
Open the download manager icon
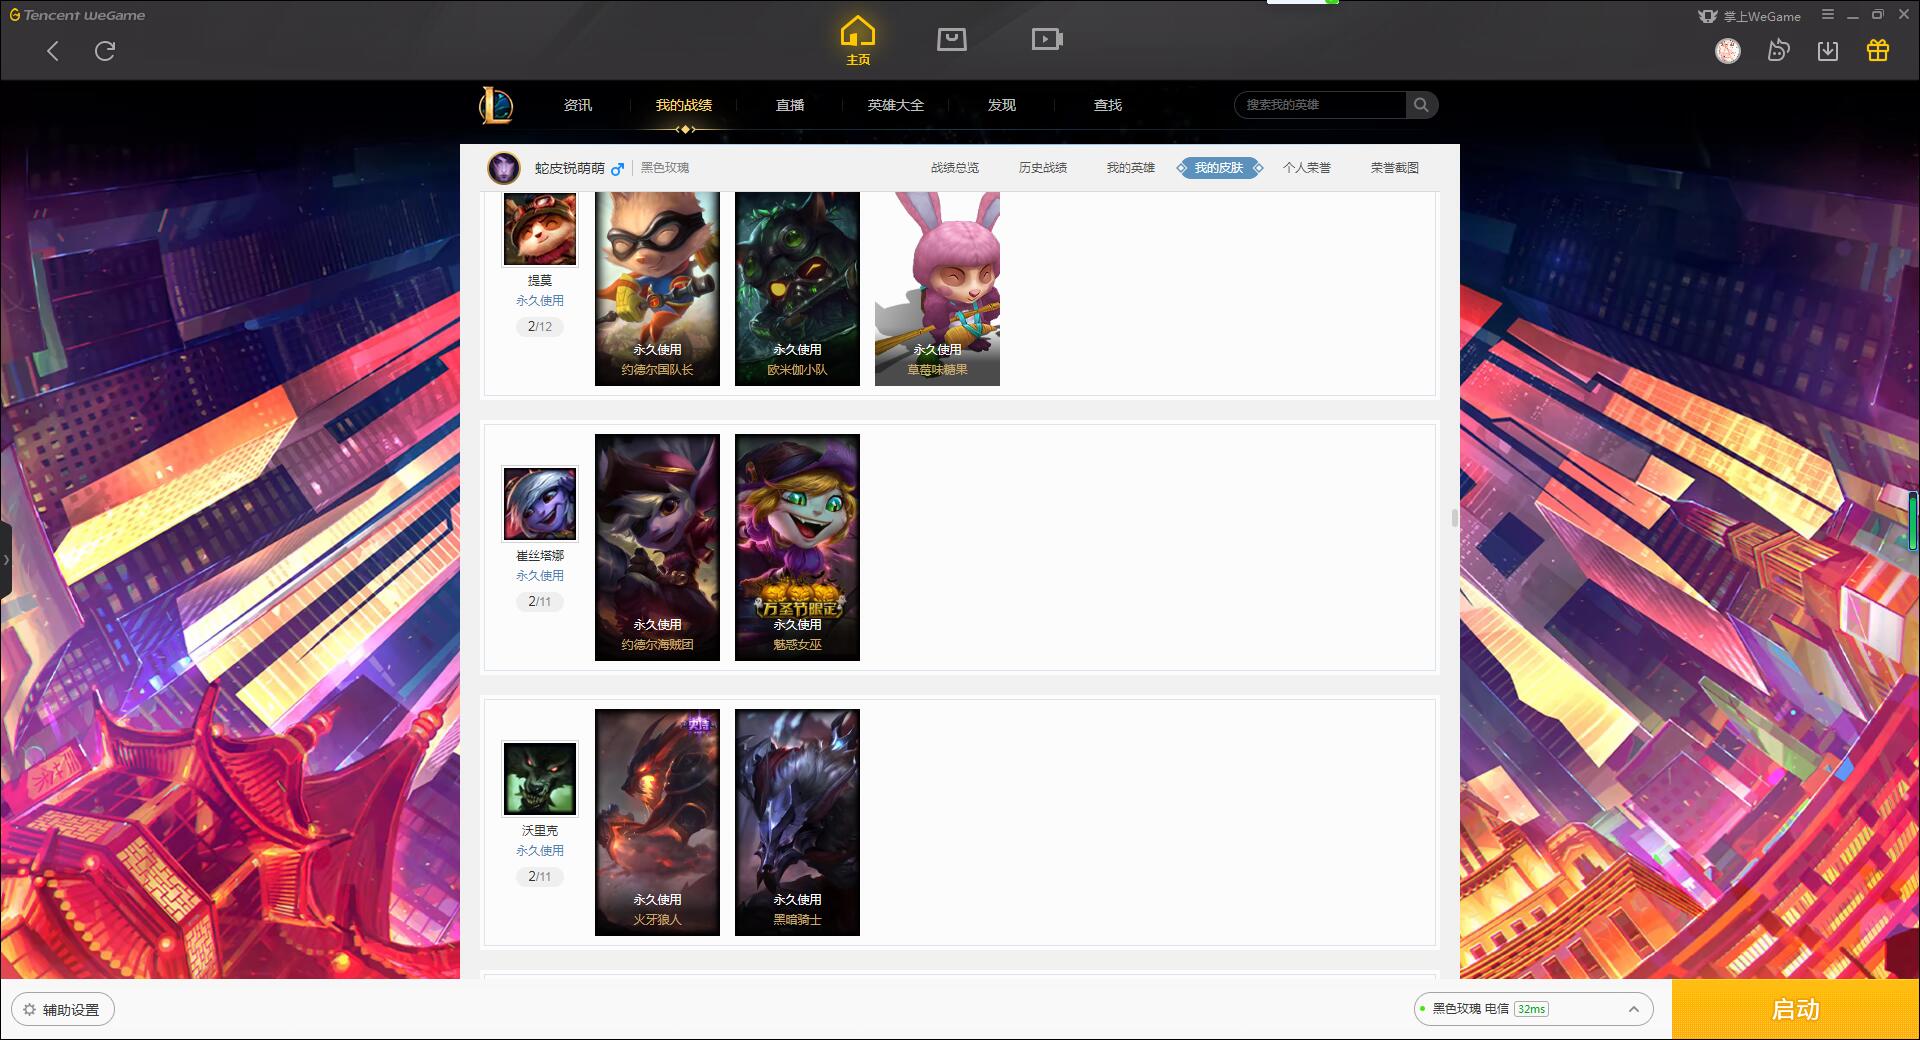click(x=1828, y=50)
